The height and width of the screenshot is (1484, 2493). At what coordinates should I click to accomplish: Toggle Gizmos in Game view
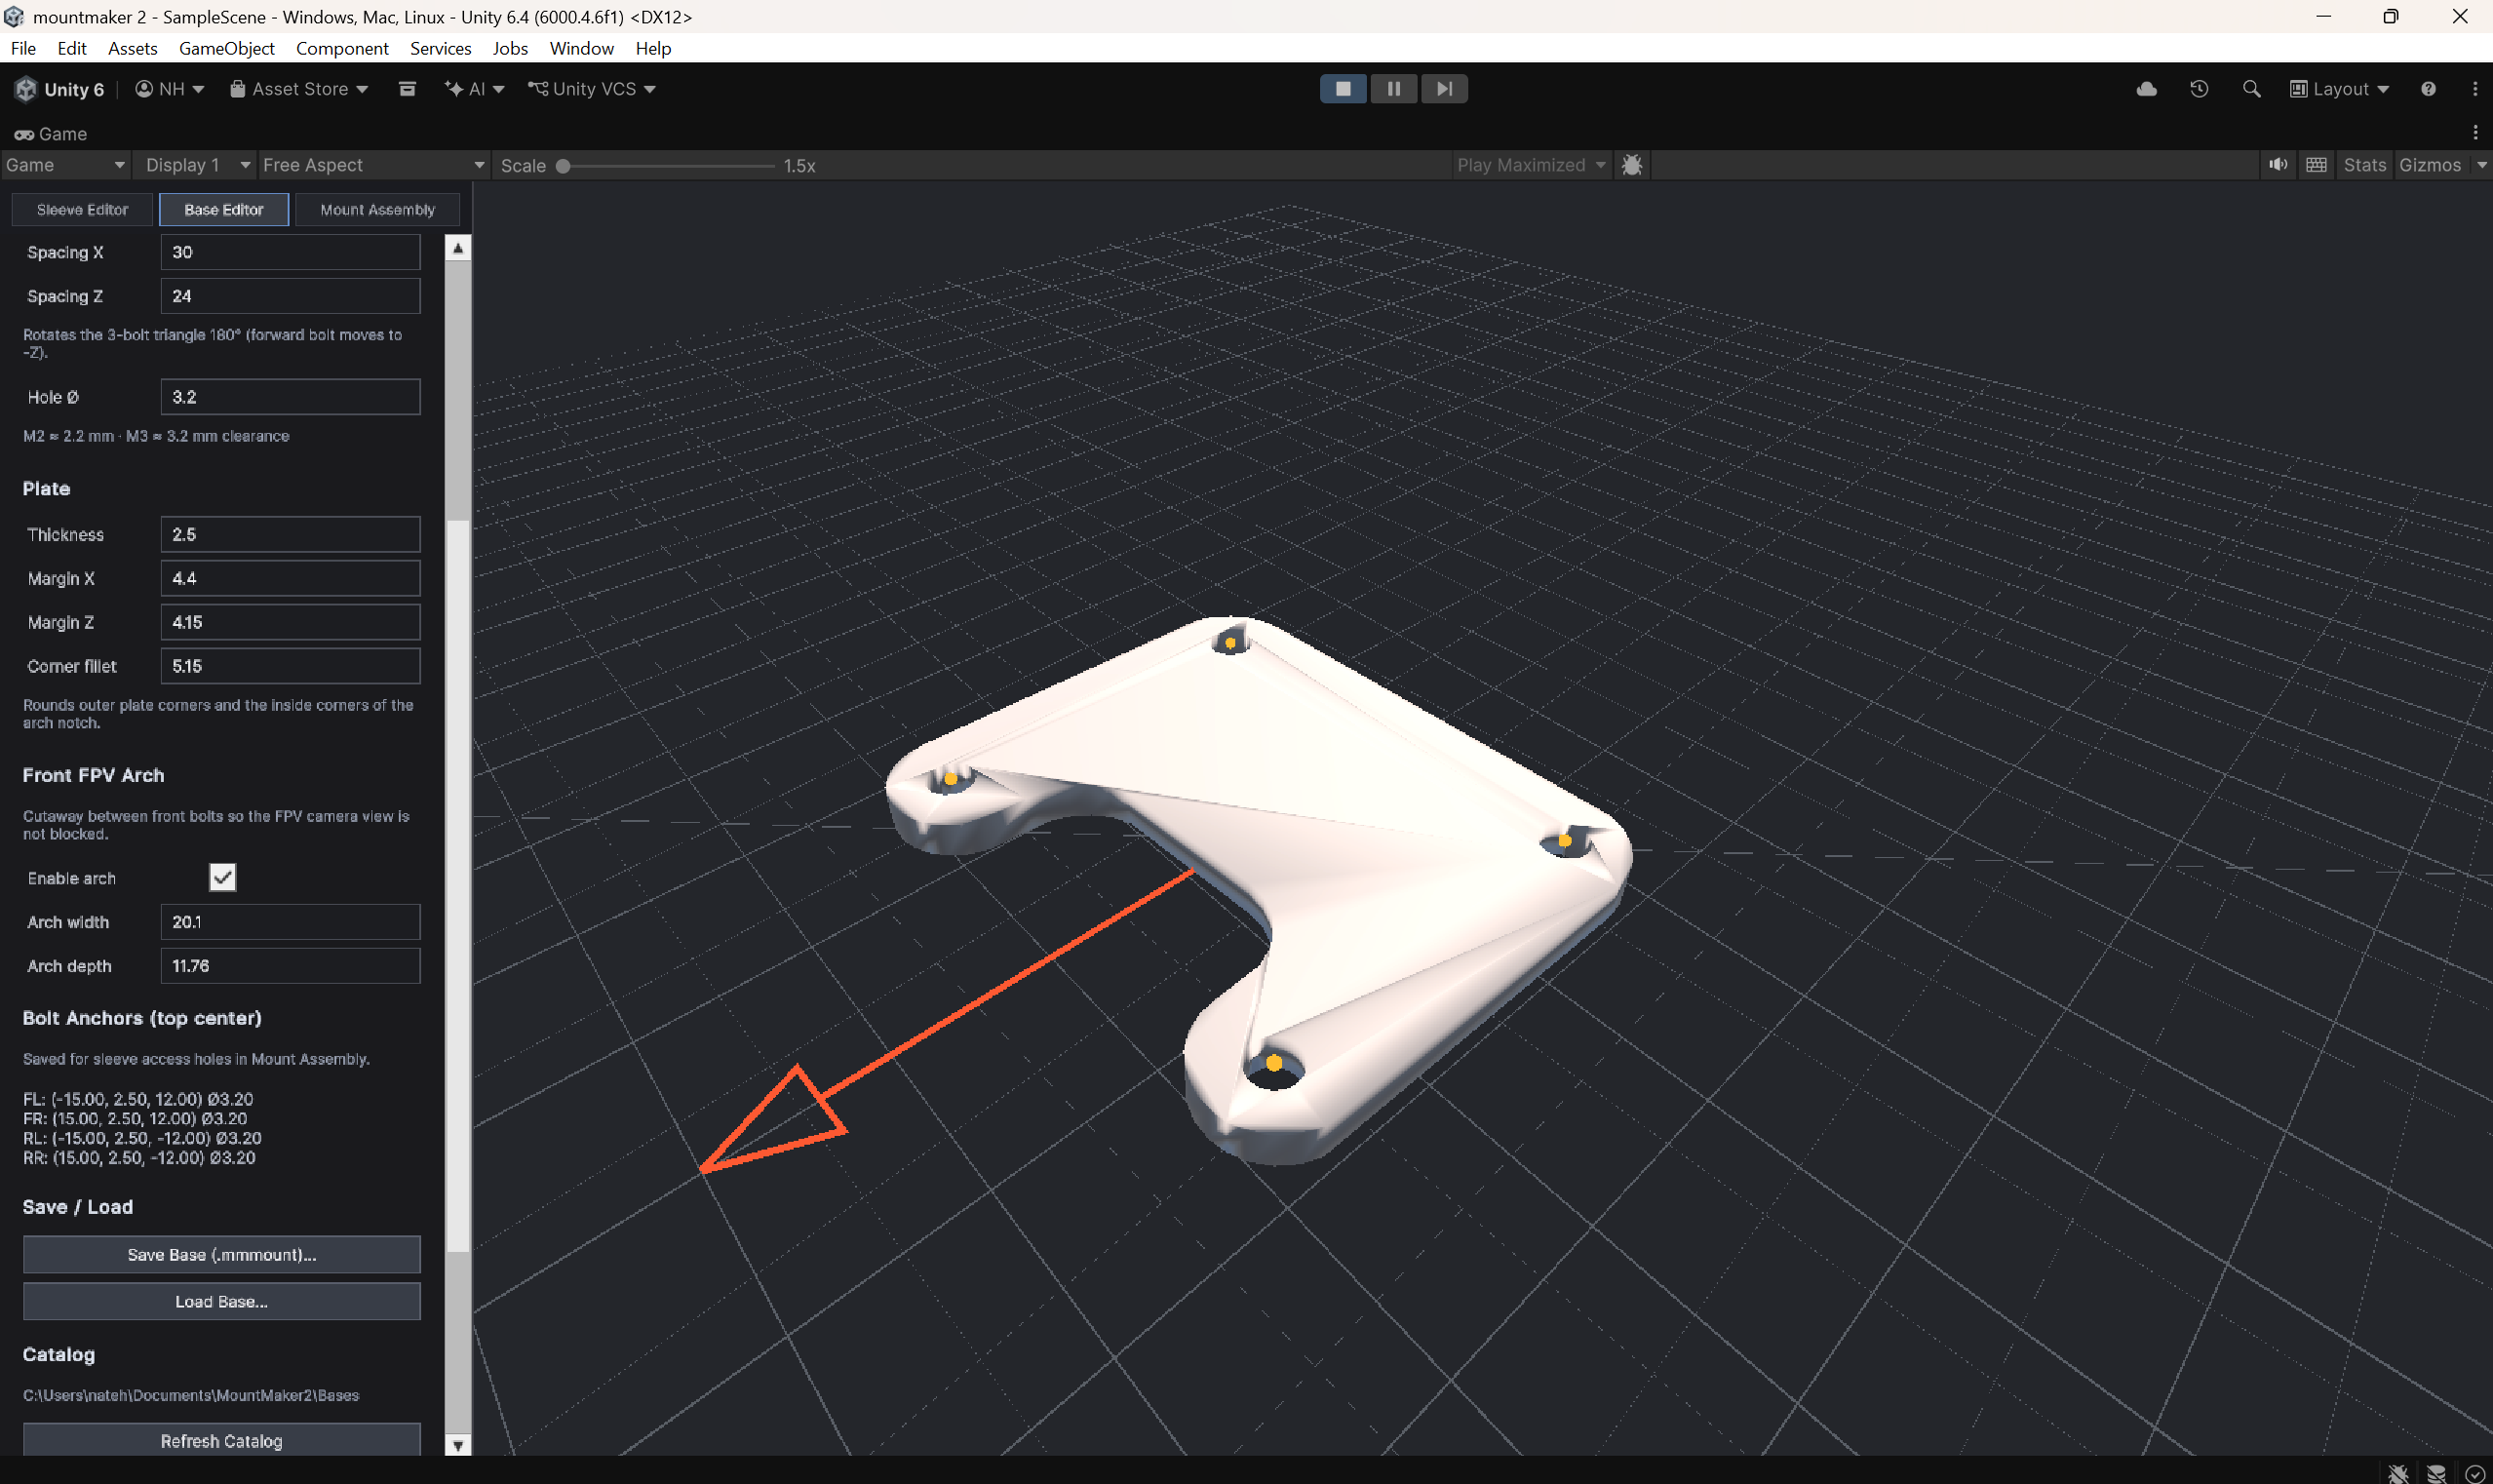point(2429,165)
